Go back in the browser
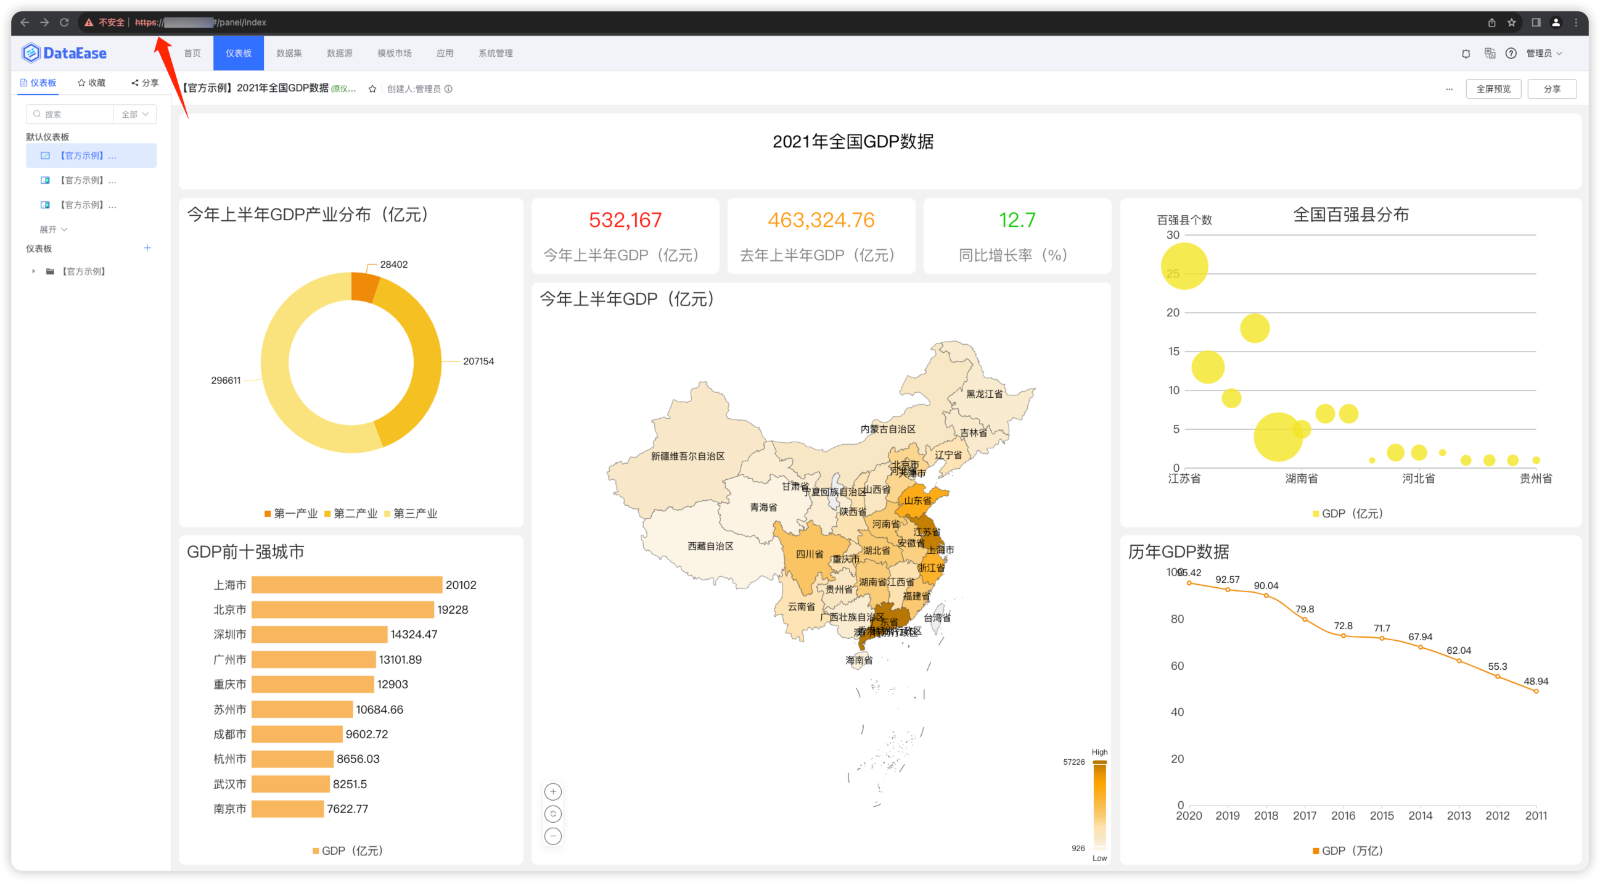Viewport: 1600px width, 882px height. pyautogui.click(x=25, y=22)
